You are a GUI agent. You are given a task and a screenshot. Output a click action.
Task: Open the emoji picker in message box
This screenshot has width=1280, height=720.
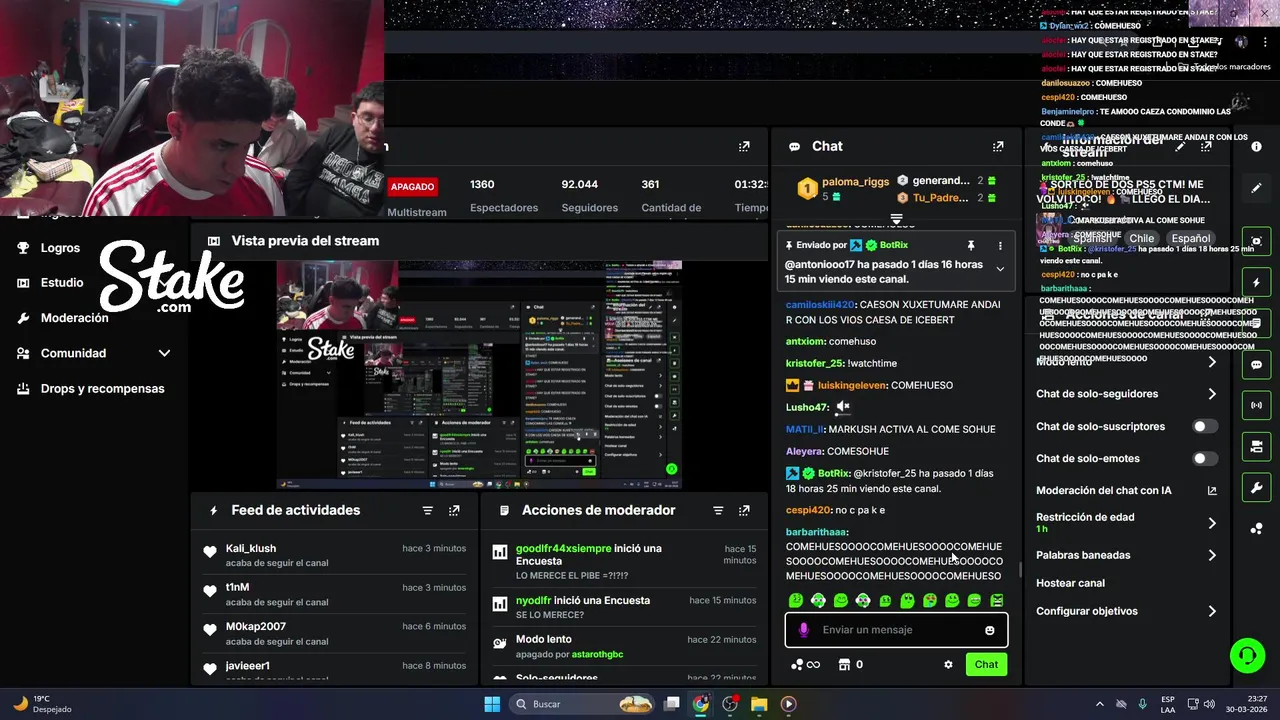[990, 630]
